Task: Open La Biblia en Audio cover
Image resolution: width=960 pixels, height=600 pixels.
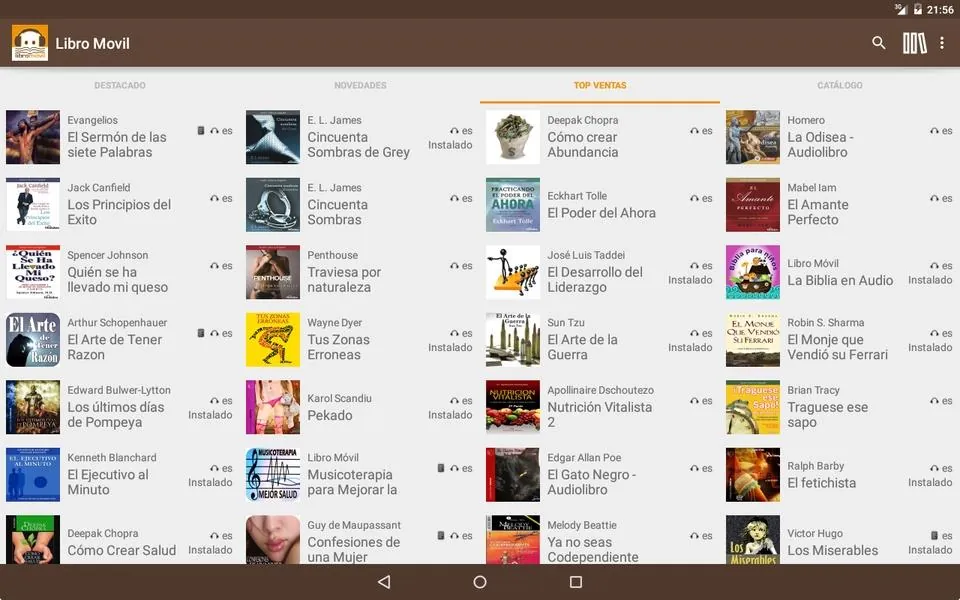Action: click(x=753, y=272)
